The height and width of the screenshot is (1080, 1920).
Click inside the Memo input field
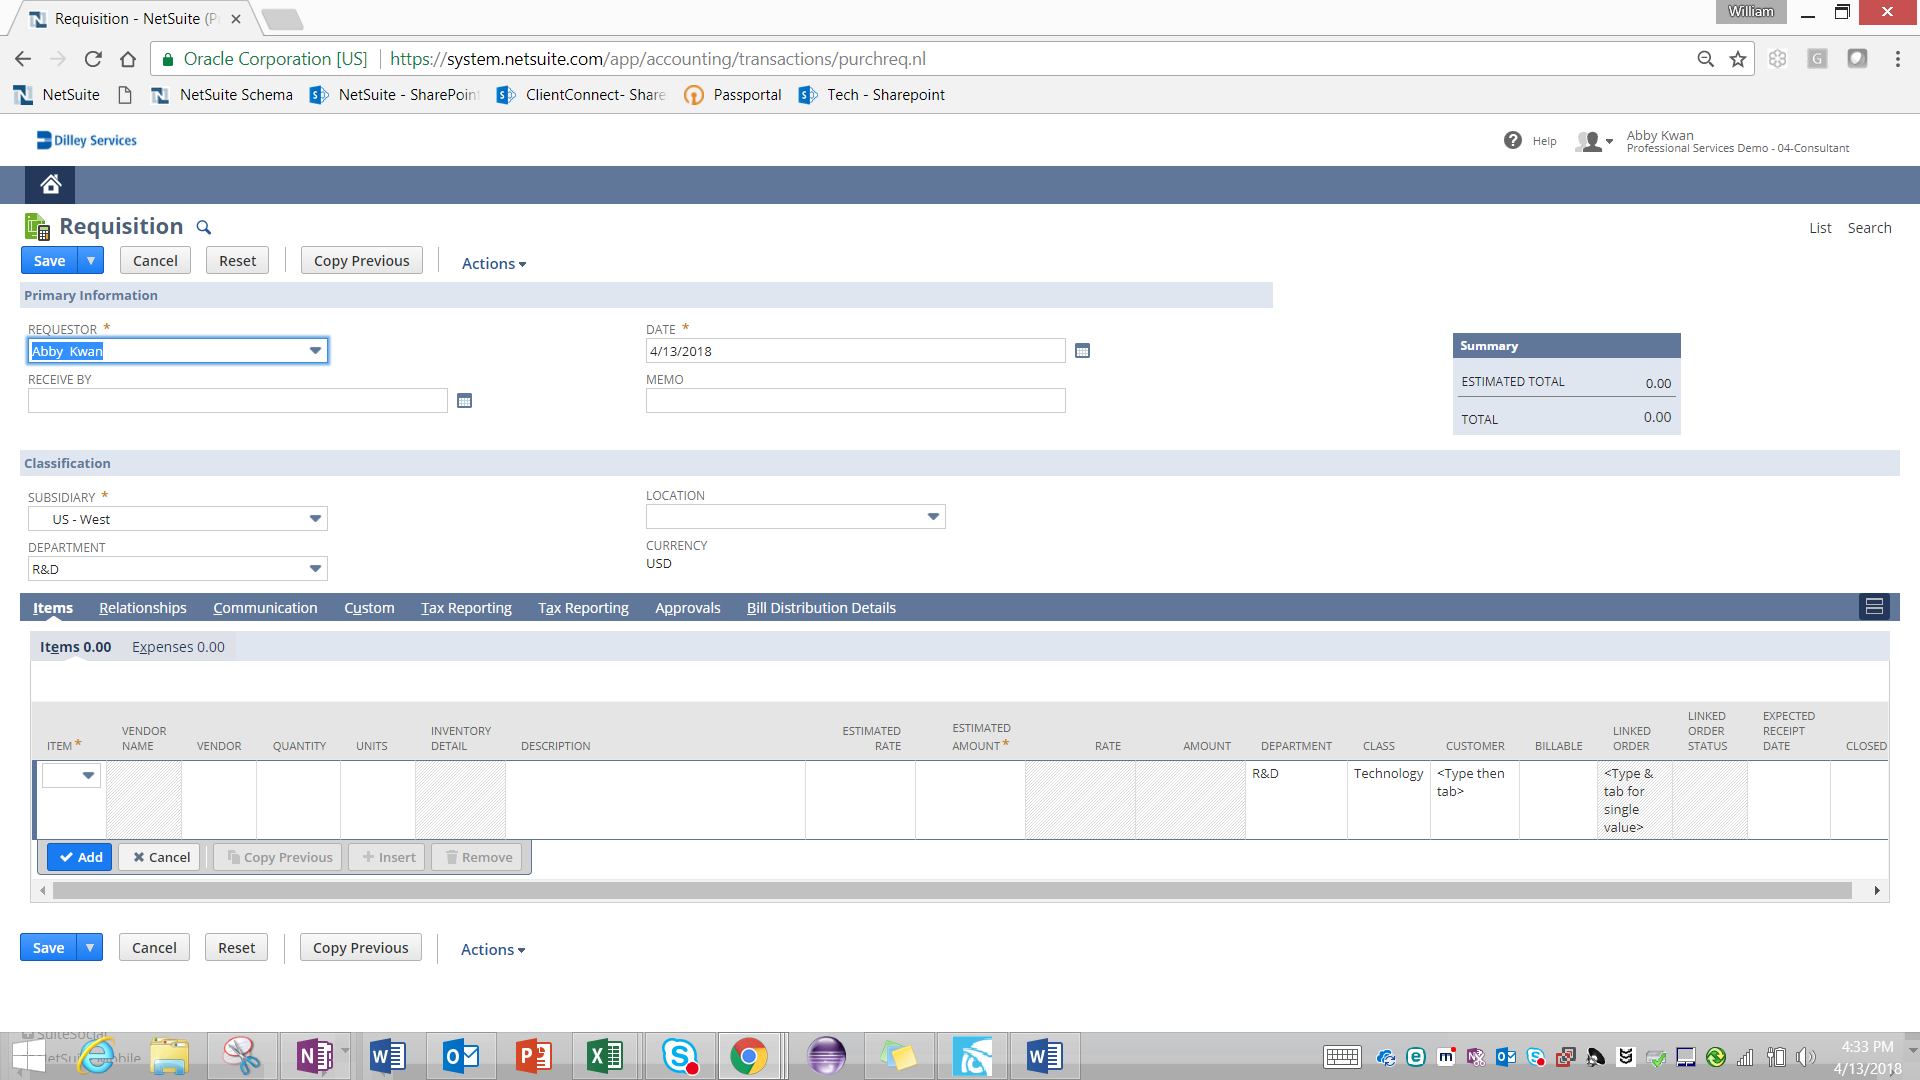click(855, 400)
